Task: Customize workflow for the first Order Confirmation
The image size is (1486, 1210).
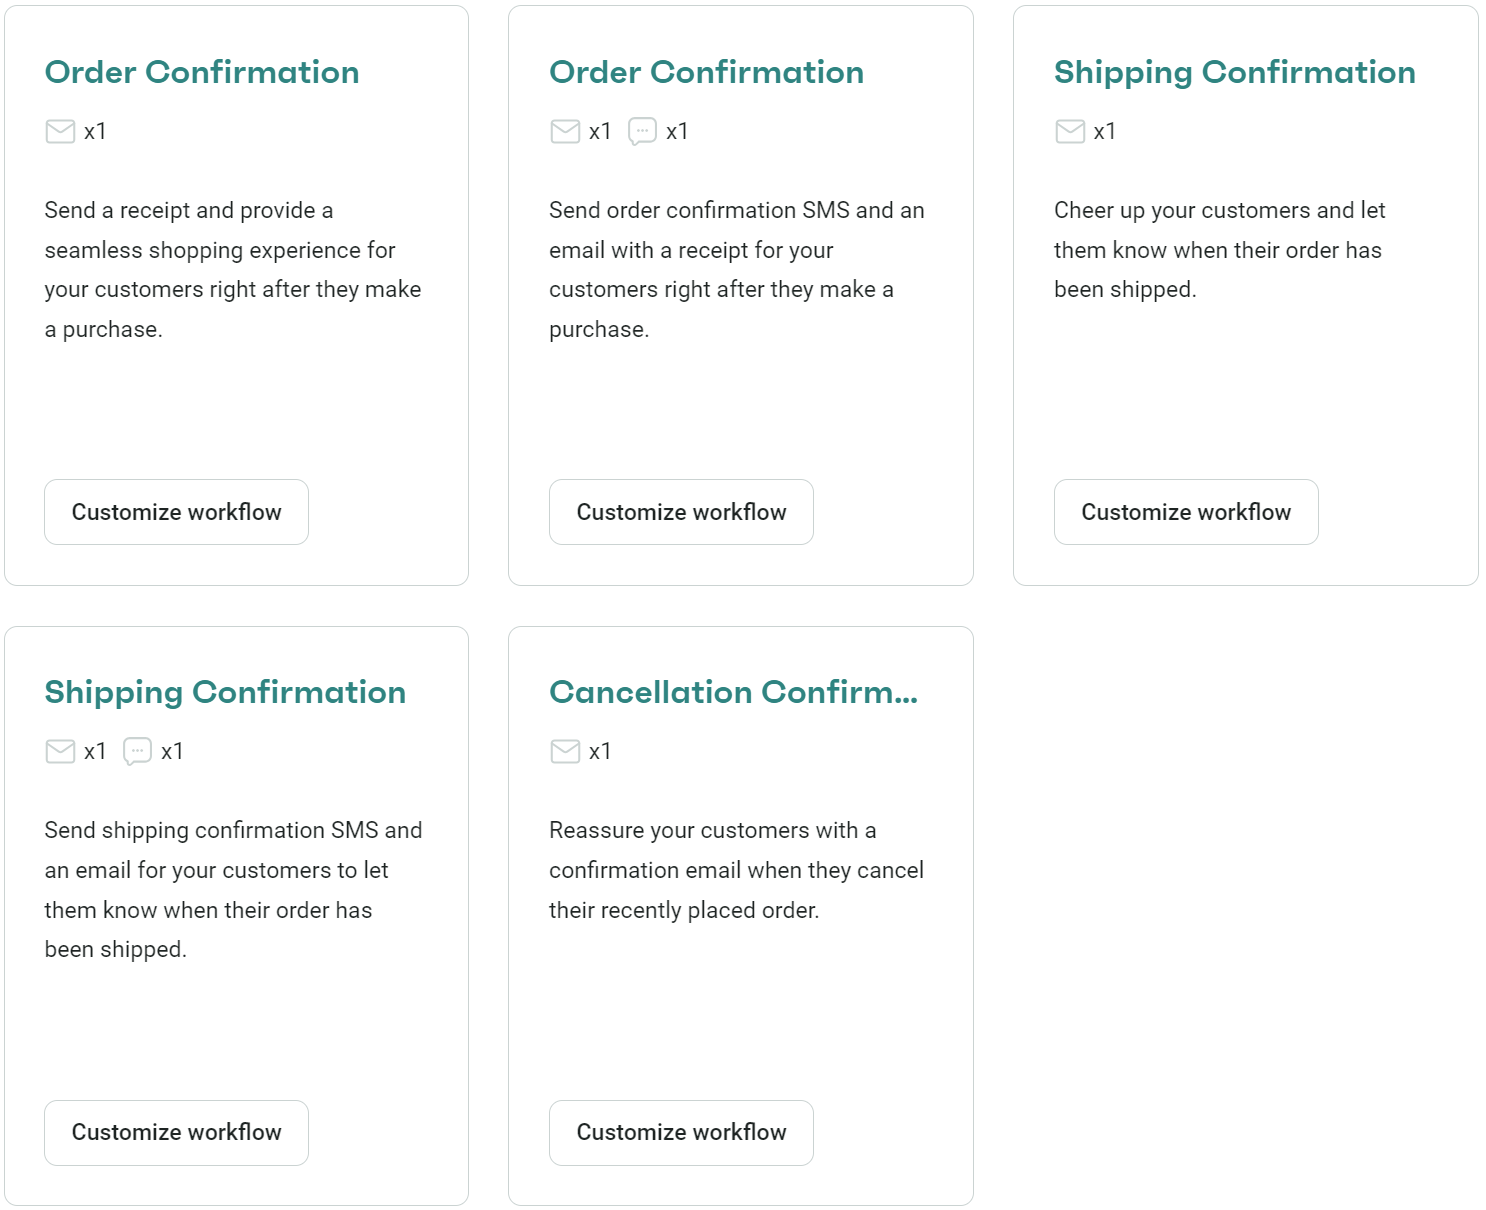Action: [176, 512]
